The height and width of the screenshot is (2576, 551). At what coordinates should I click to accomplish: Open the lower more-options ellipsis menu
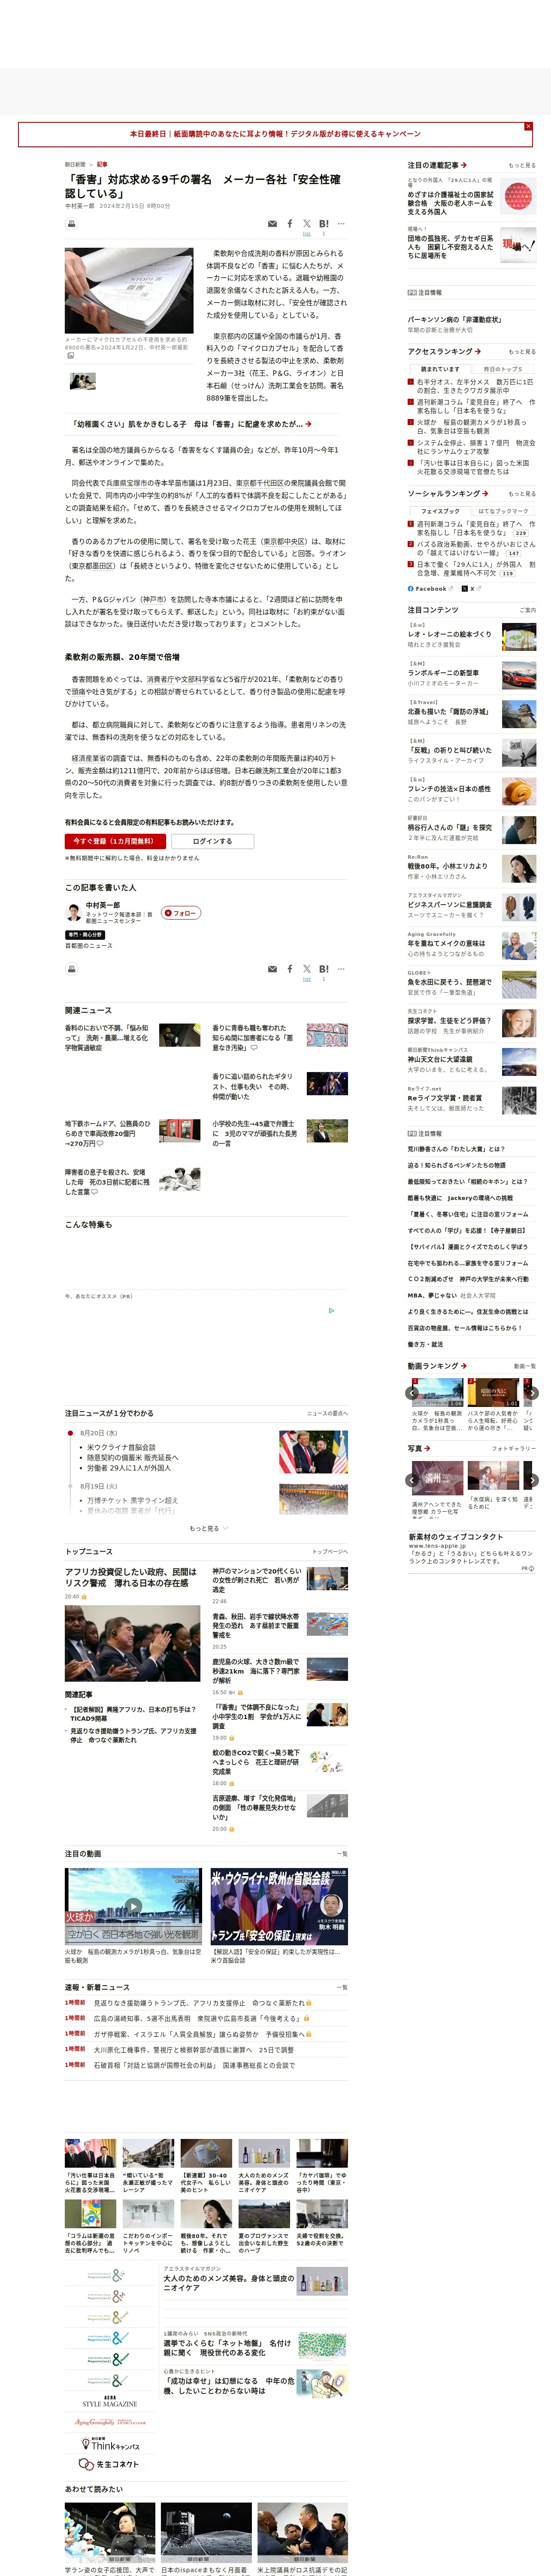[341, 969]
